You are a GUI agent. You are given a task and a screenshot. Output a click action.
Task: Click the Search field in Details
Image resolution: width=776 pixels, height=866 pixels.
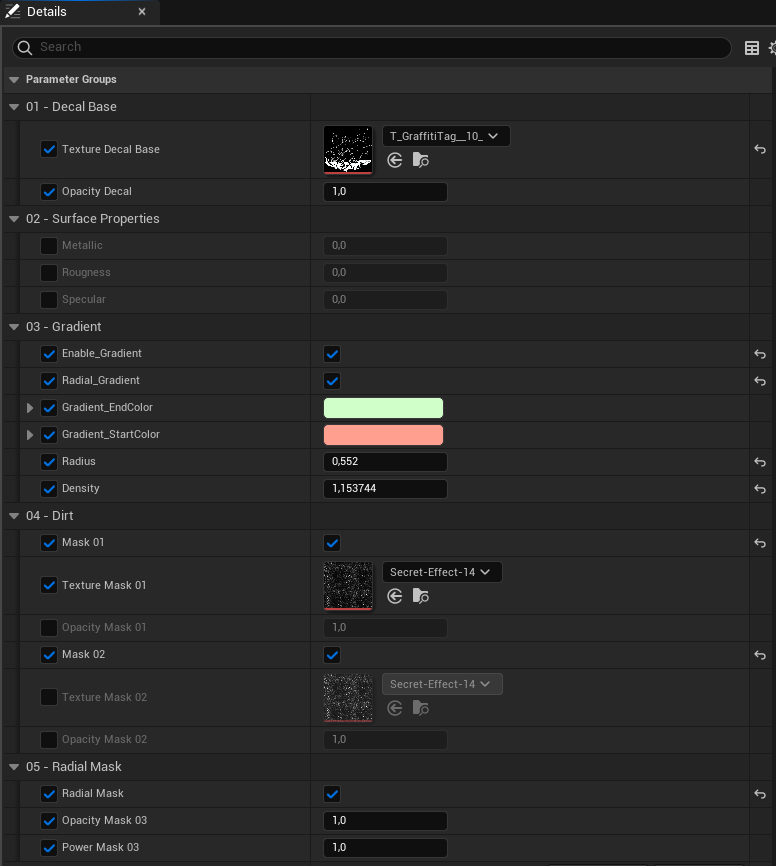pos(372,48)
